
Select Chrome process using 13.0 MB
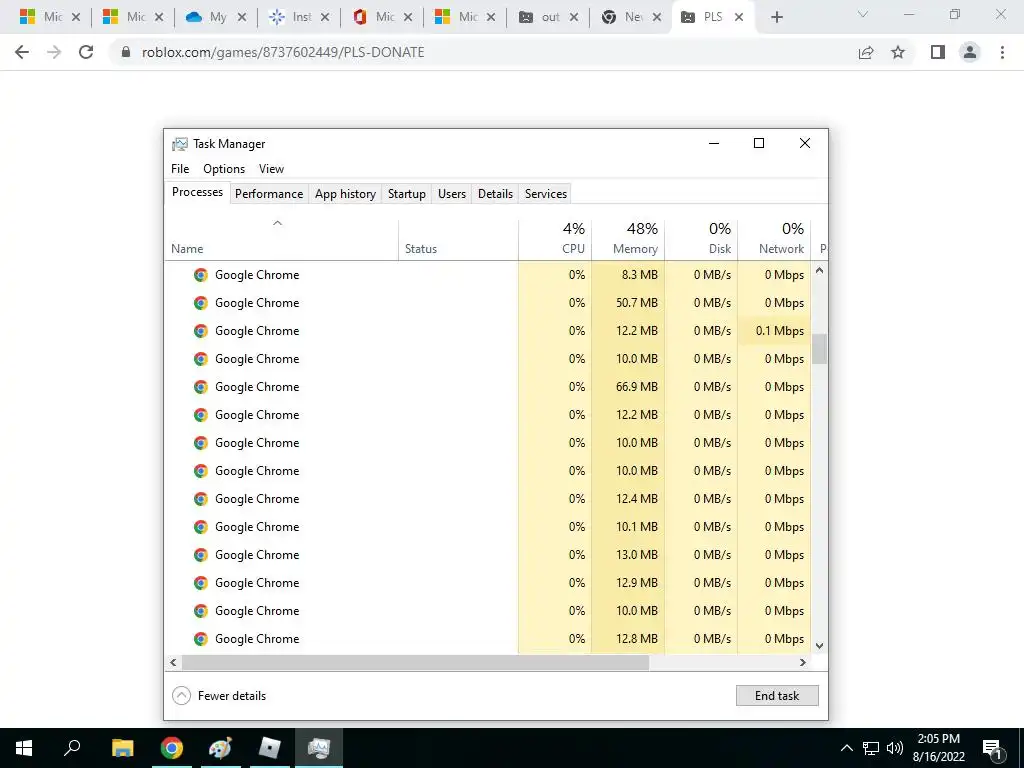(x=488, y=555)
